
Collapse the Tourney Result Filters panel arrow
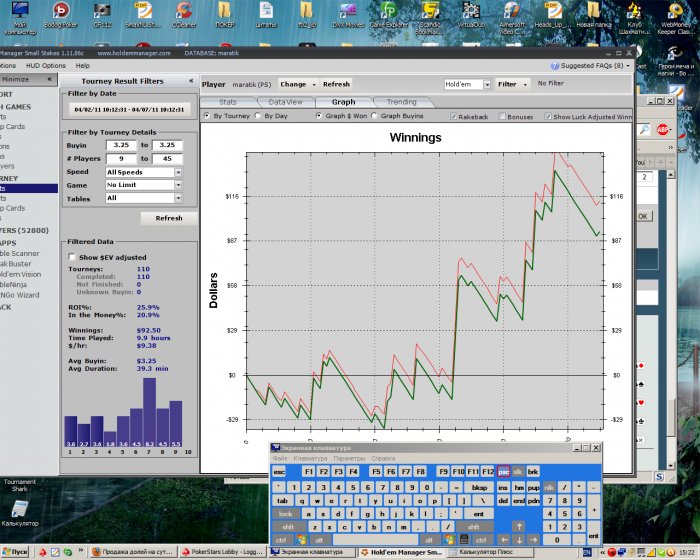[x=191, y=81]
